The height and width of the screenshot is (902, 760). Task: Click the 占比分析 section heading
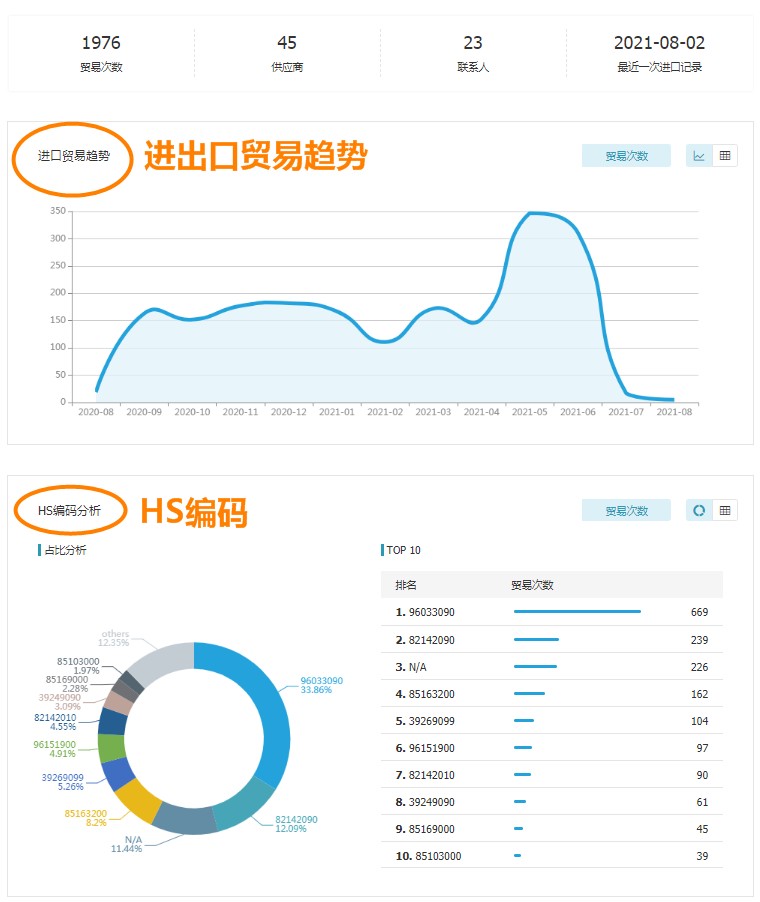pos(65,550)
